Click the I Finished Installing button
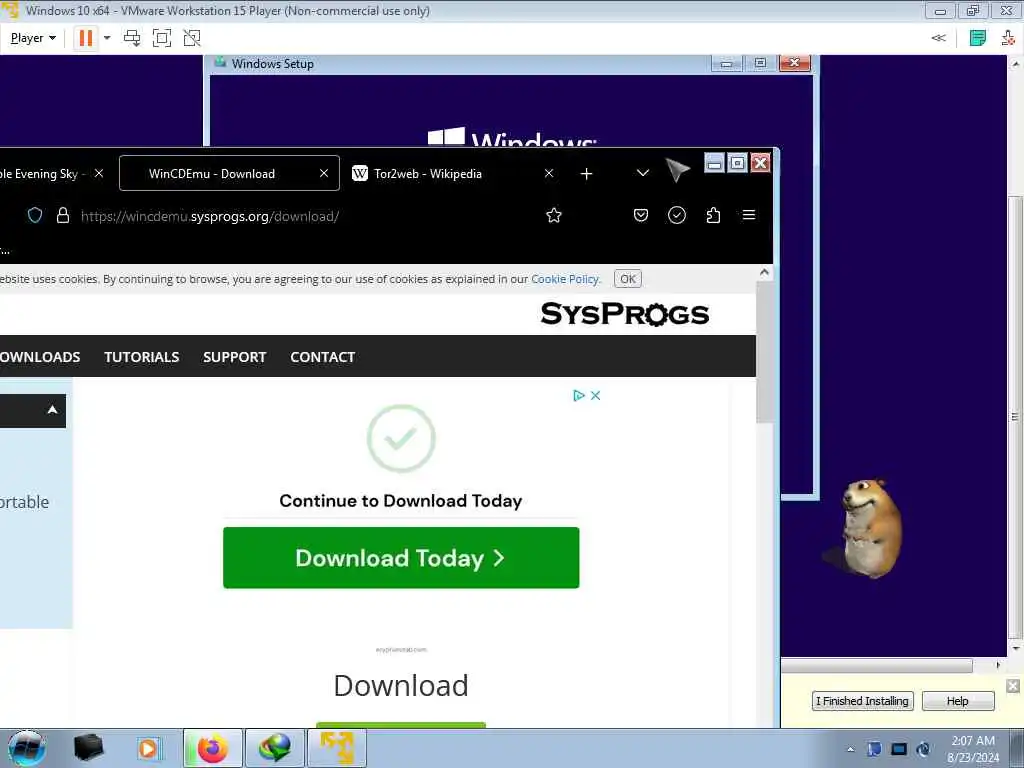The image size is (1024, 768). (862, 701)
